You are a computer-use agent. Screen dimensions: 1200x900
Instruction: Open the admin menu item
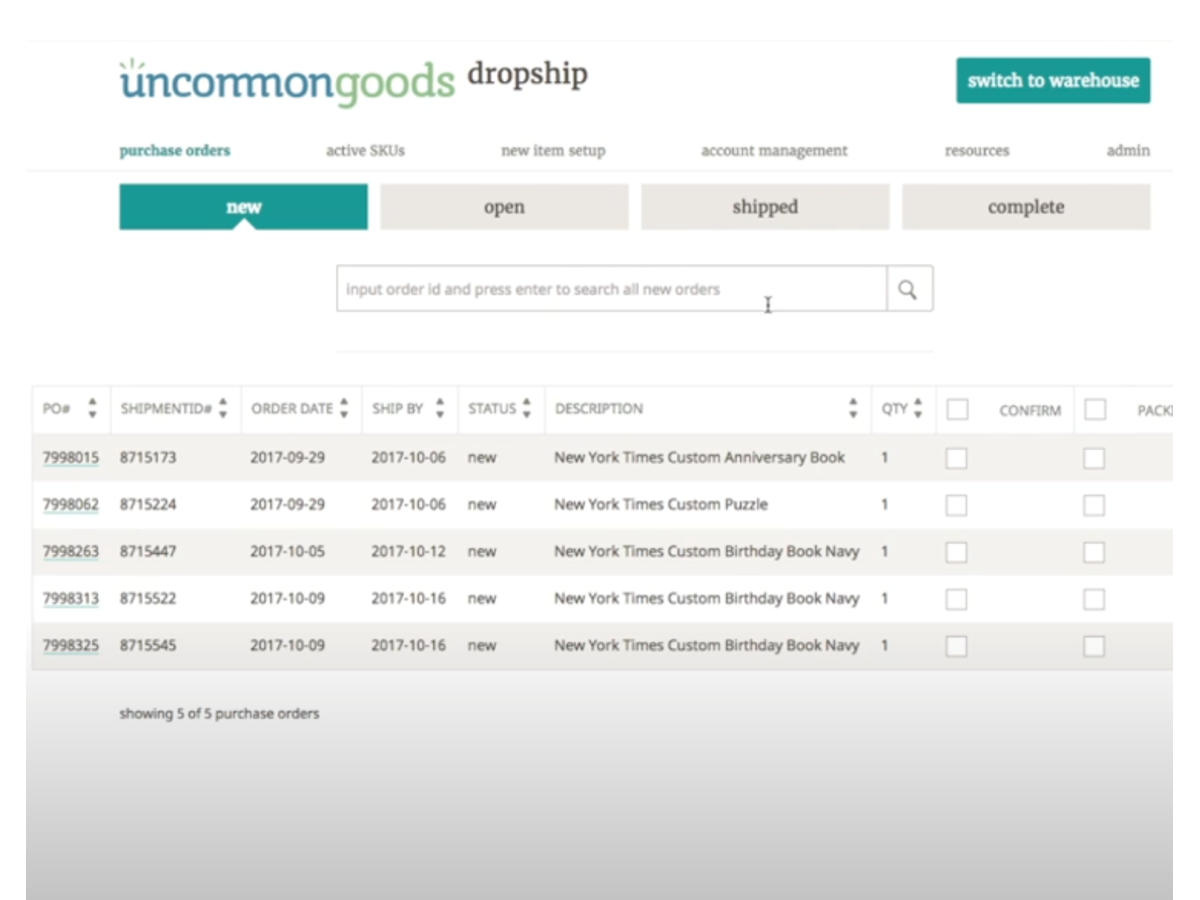click(x=1128, y=151)
